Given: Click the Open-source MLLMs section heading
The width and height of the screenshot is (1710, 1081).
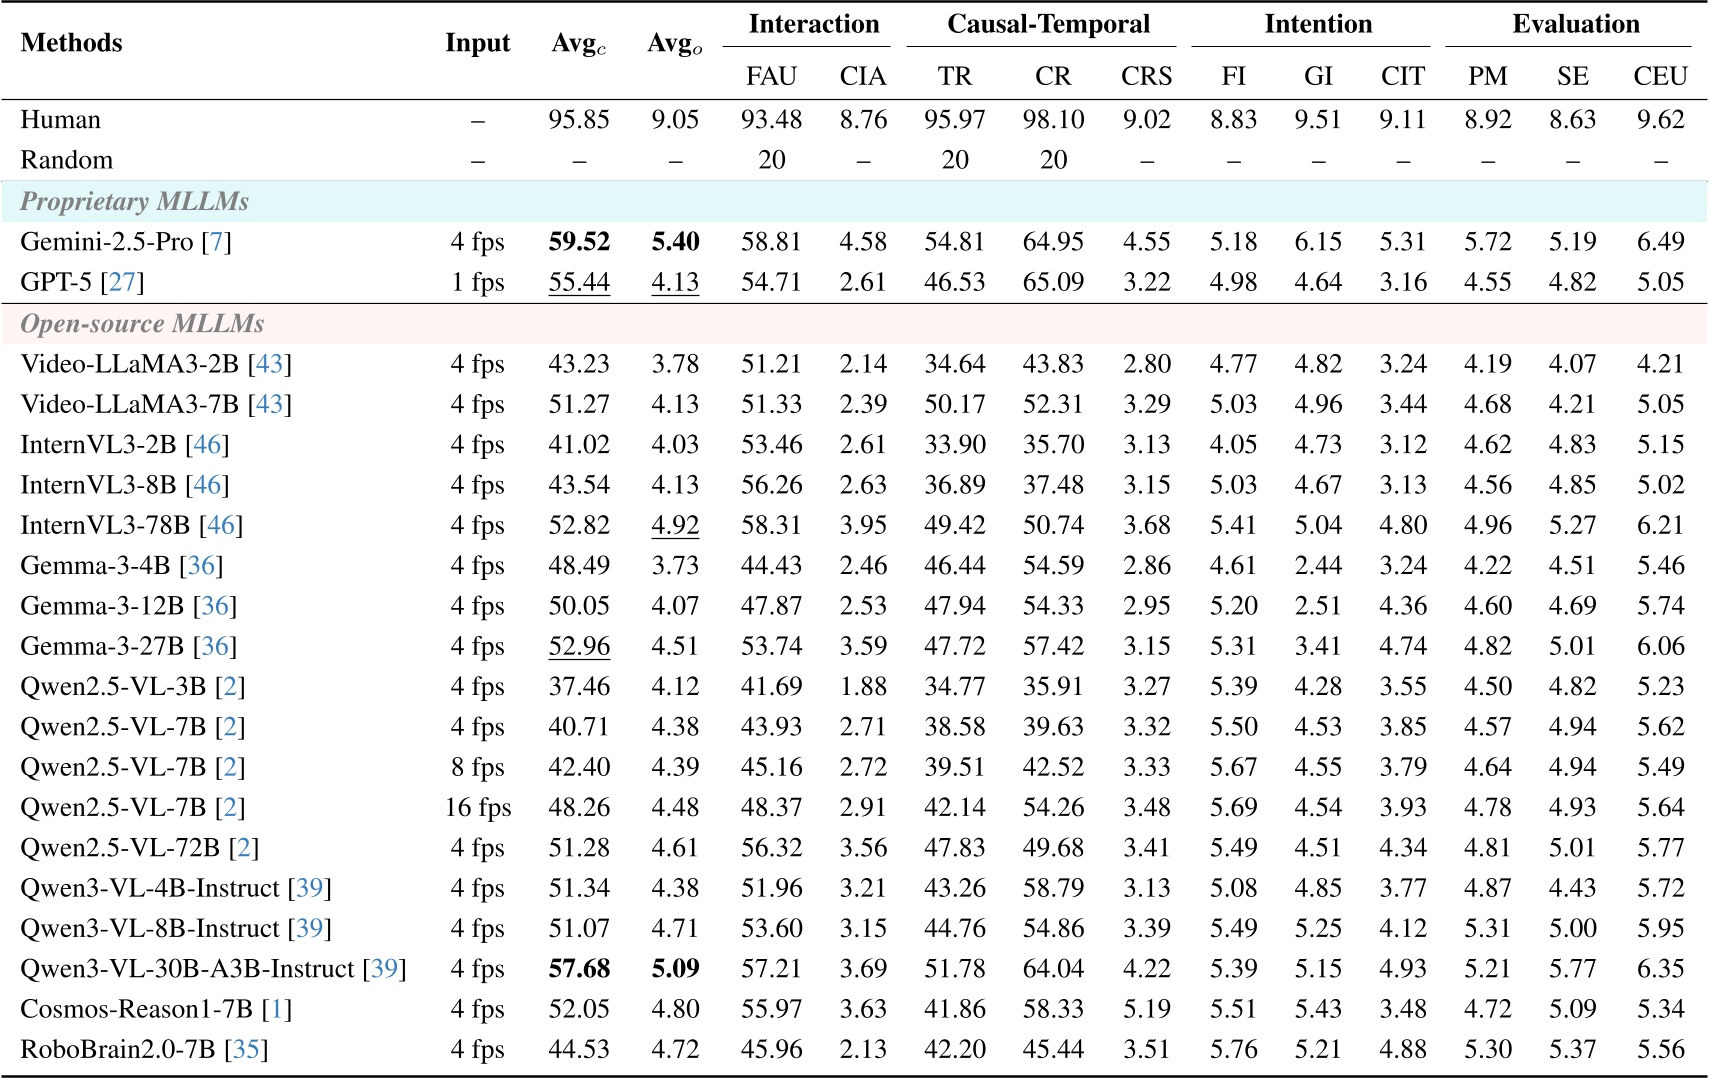Looking at the screenshot, I should coord(142,323).
